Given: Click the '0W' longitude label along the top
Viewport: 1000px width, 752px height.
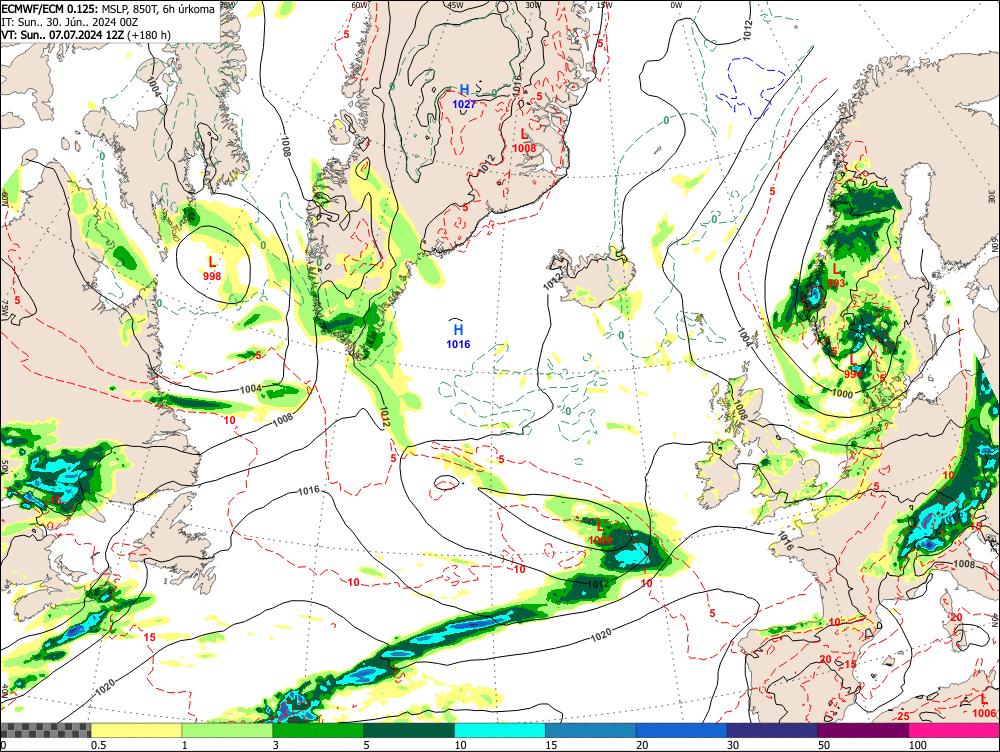Looking at the screenshot, I should [676, 5].
